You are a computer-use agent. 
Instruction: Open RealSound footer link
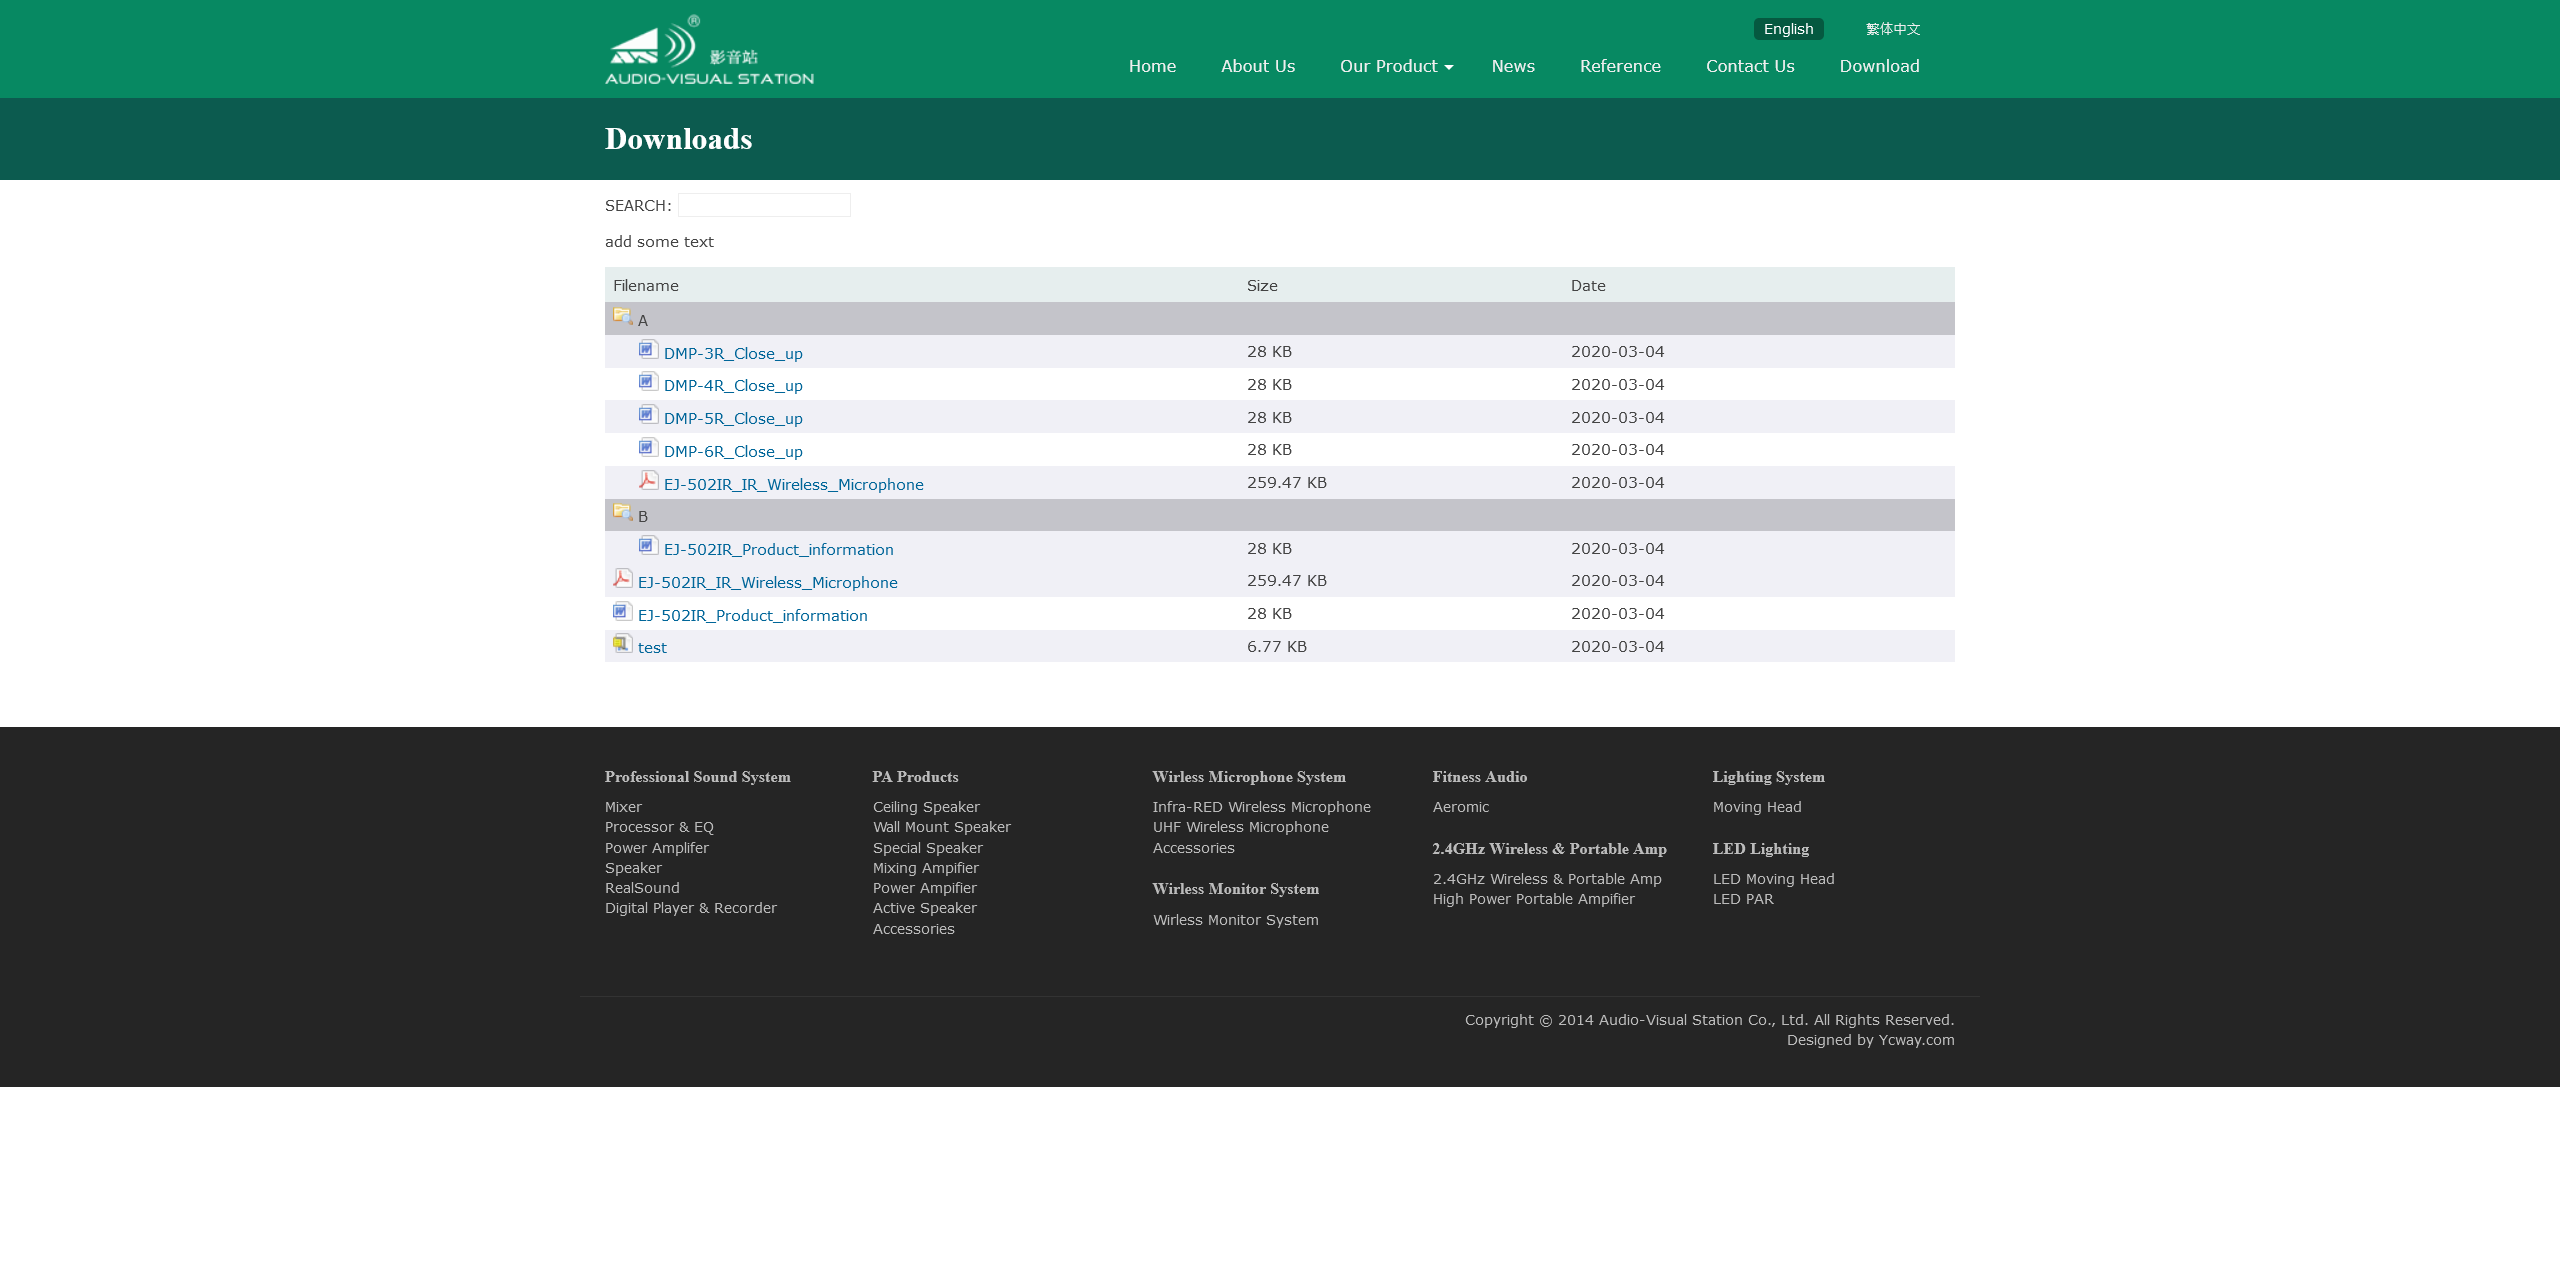642,888
